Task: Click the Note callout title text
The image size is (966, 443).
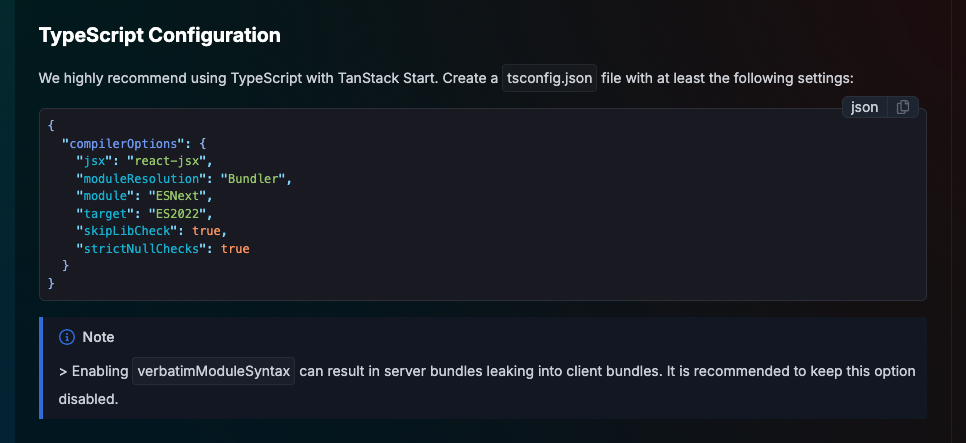Action: coord(99,337)
